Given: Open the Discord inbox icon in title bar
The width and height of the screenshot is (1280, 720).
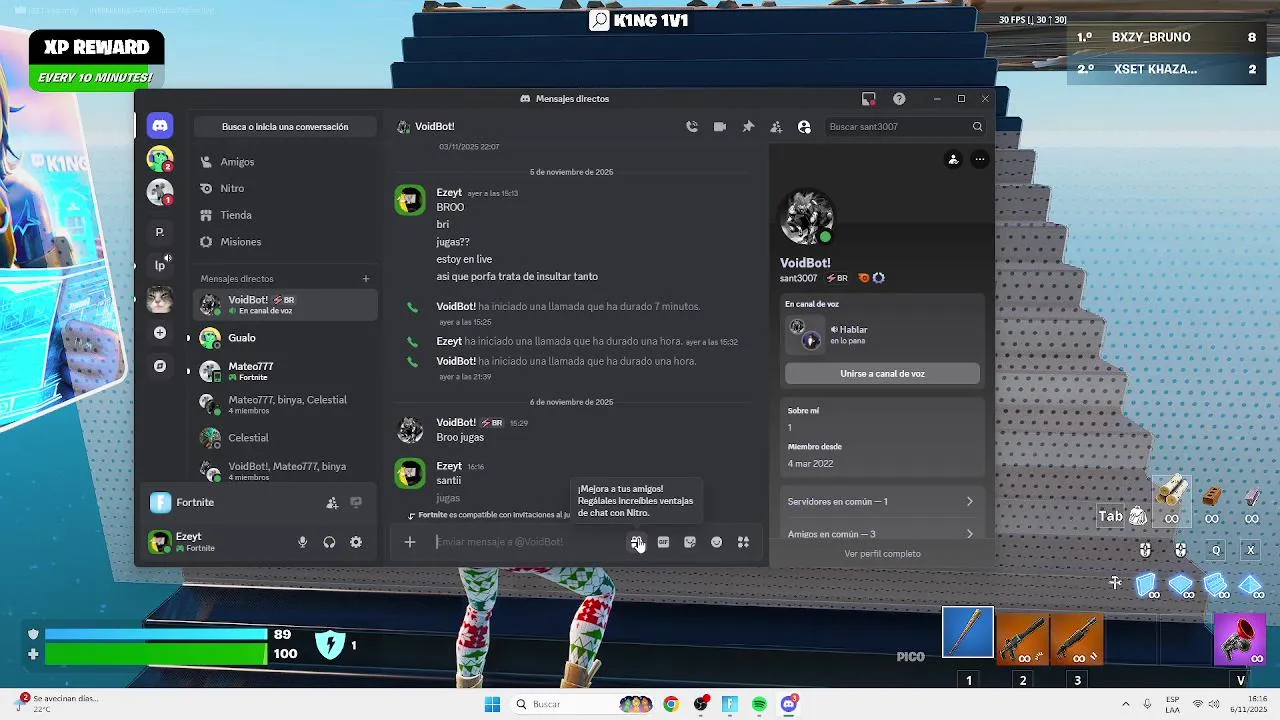Looking at the screenshot, I should (x=868, y=99).
